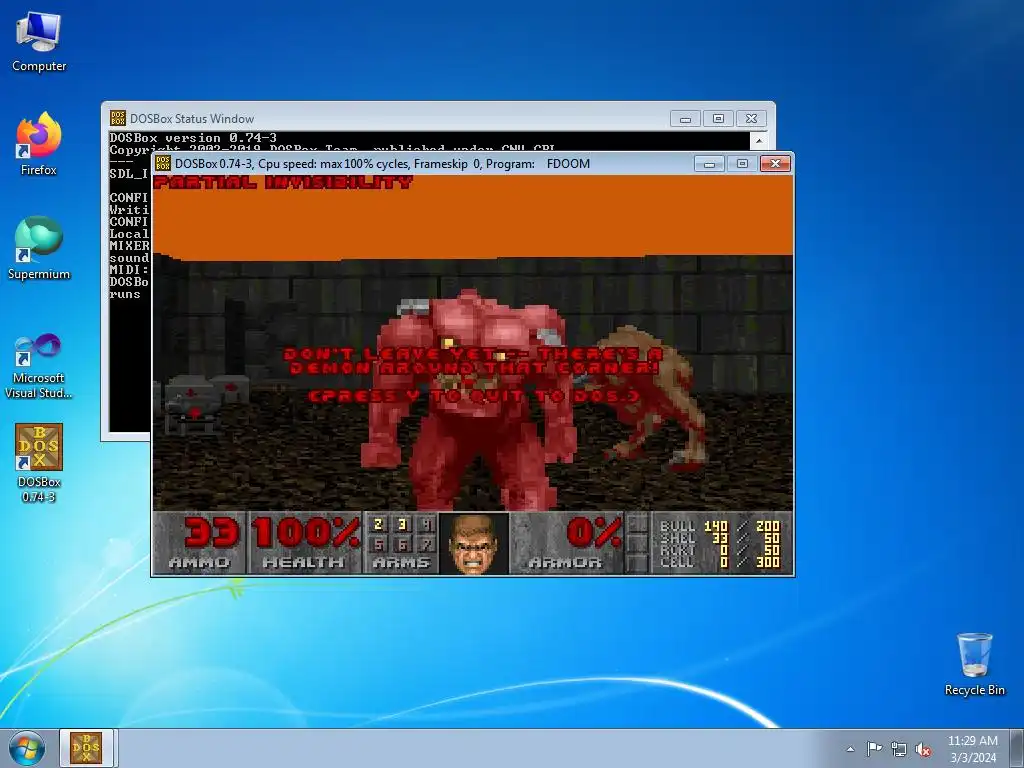Image resolution: width=1024 pixels, height=768 pixels.
Task: Click the date 3/3/2024 in the taskbar
Action: [x=973, y=758]
